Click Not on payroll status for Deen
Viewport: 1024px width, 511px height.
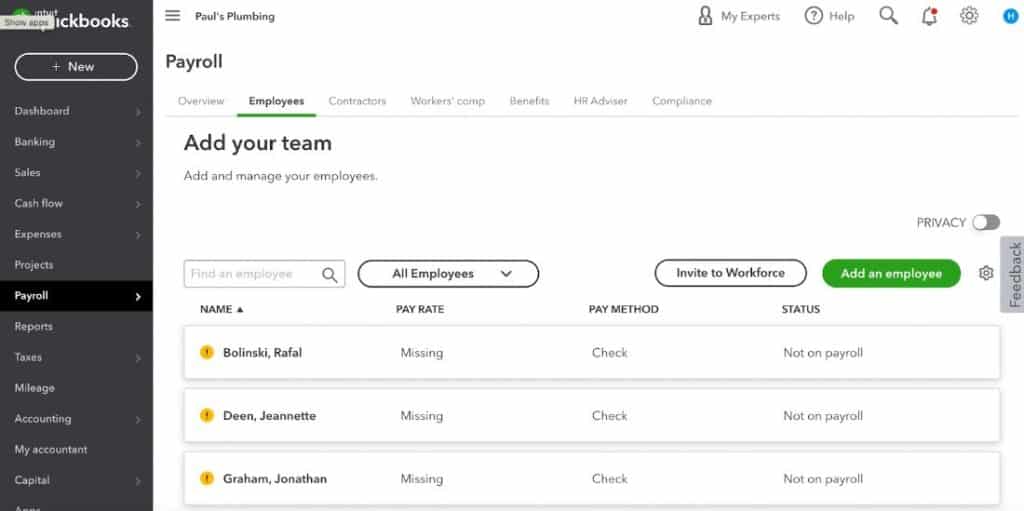coord(823,416)
